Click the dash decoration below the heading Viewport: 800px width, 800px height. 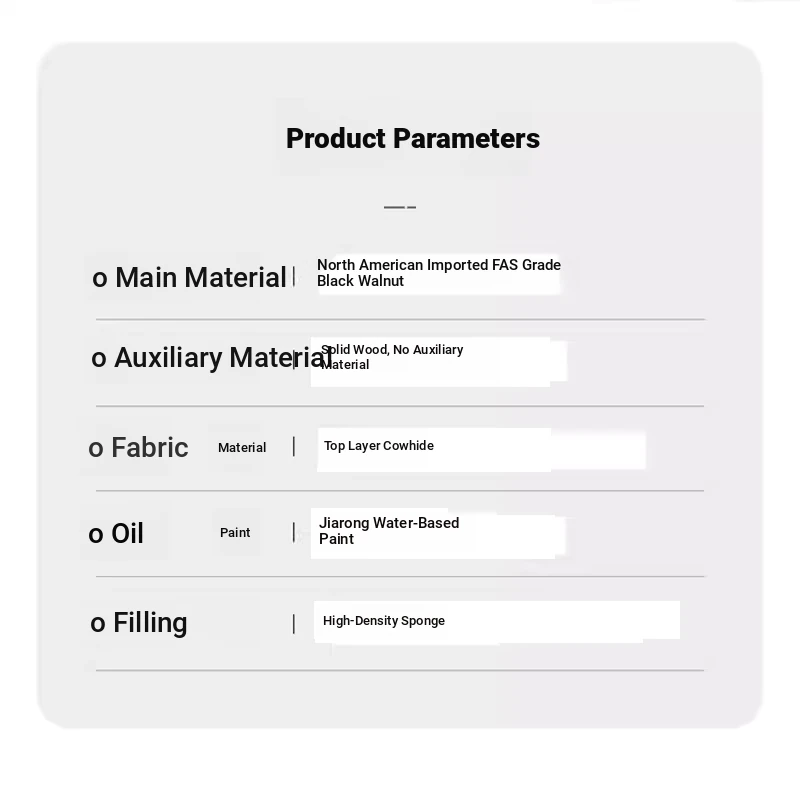[x=400, y=207]
